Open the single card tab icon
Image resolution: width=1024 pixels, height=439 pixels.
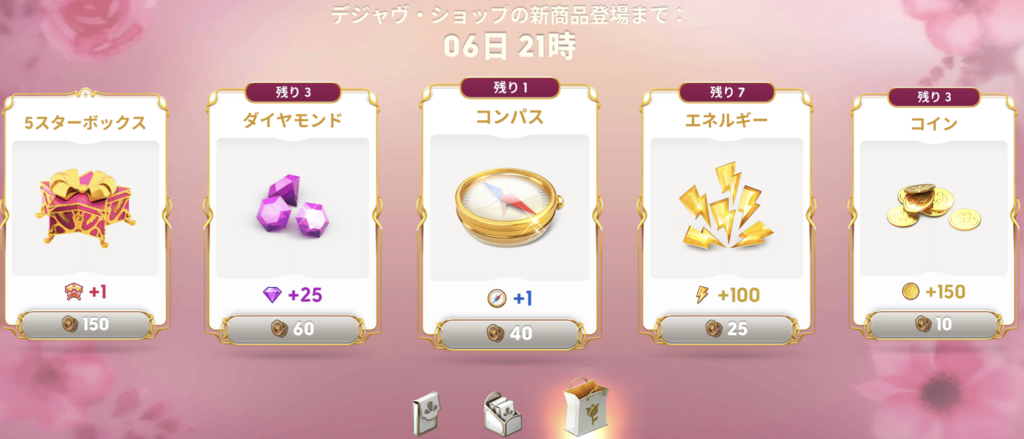[x=426, y=413]
